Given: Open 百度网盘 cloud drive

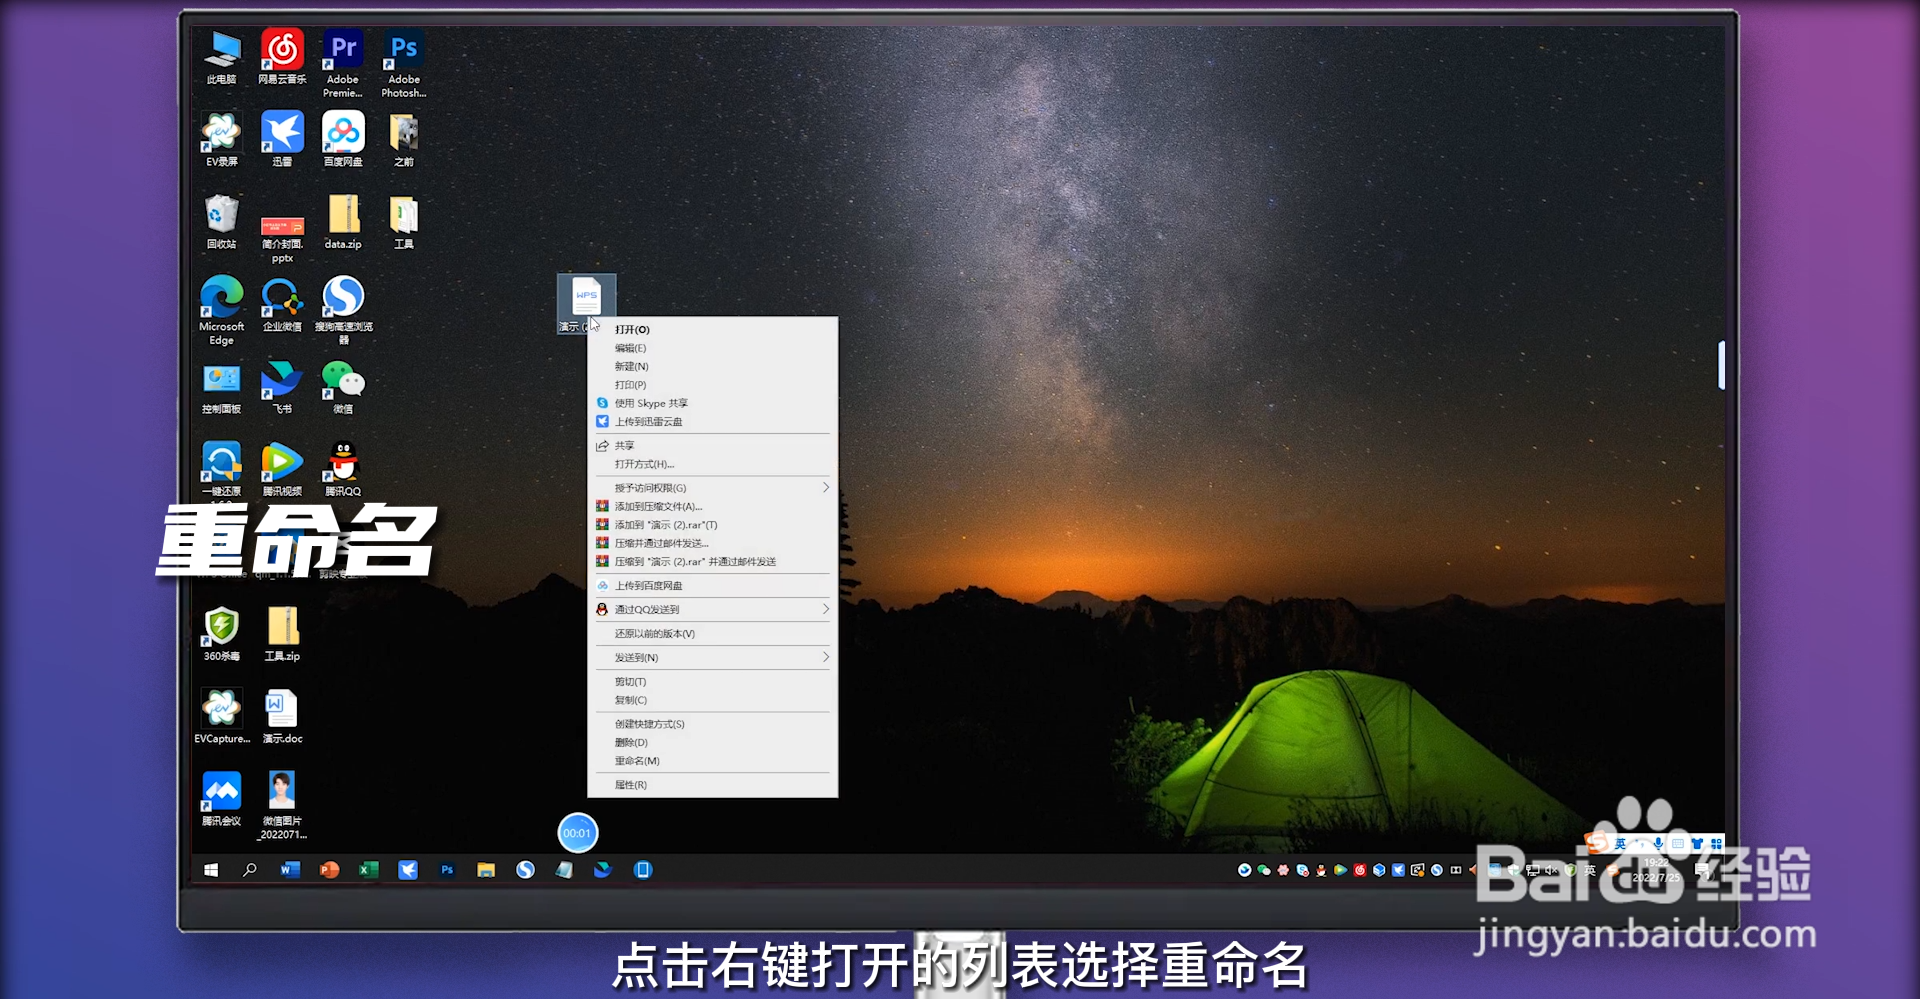Looking at the screenshot, I should pos(343,133).
